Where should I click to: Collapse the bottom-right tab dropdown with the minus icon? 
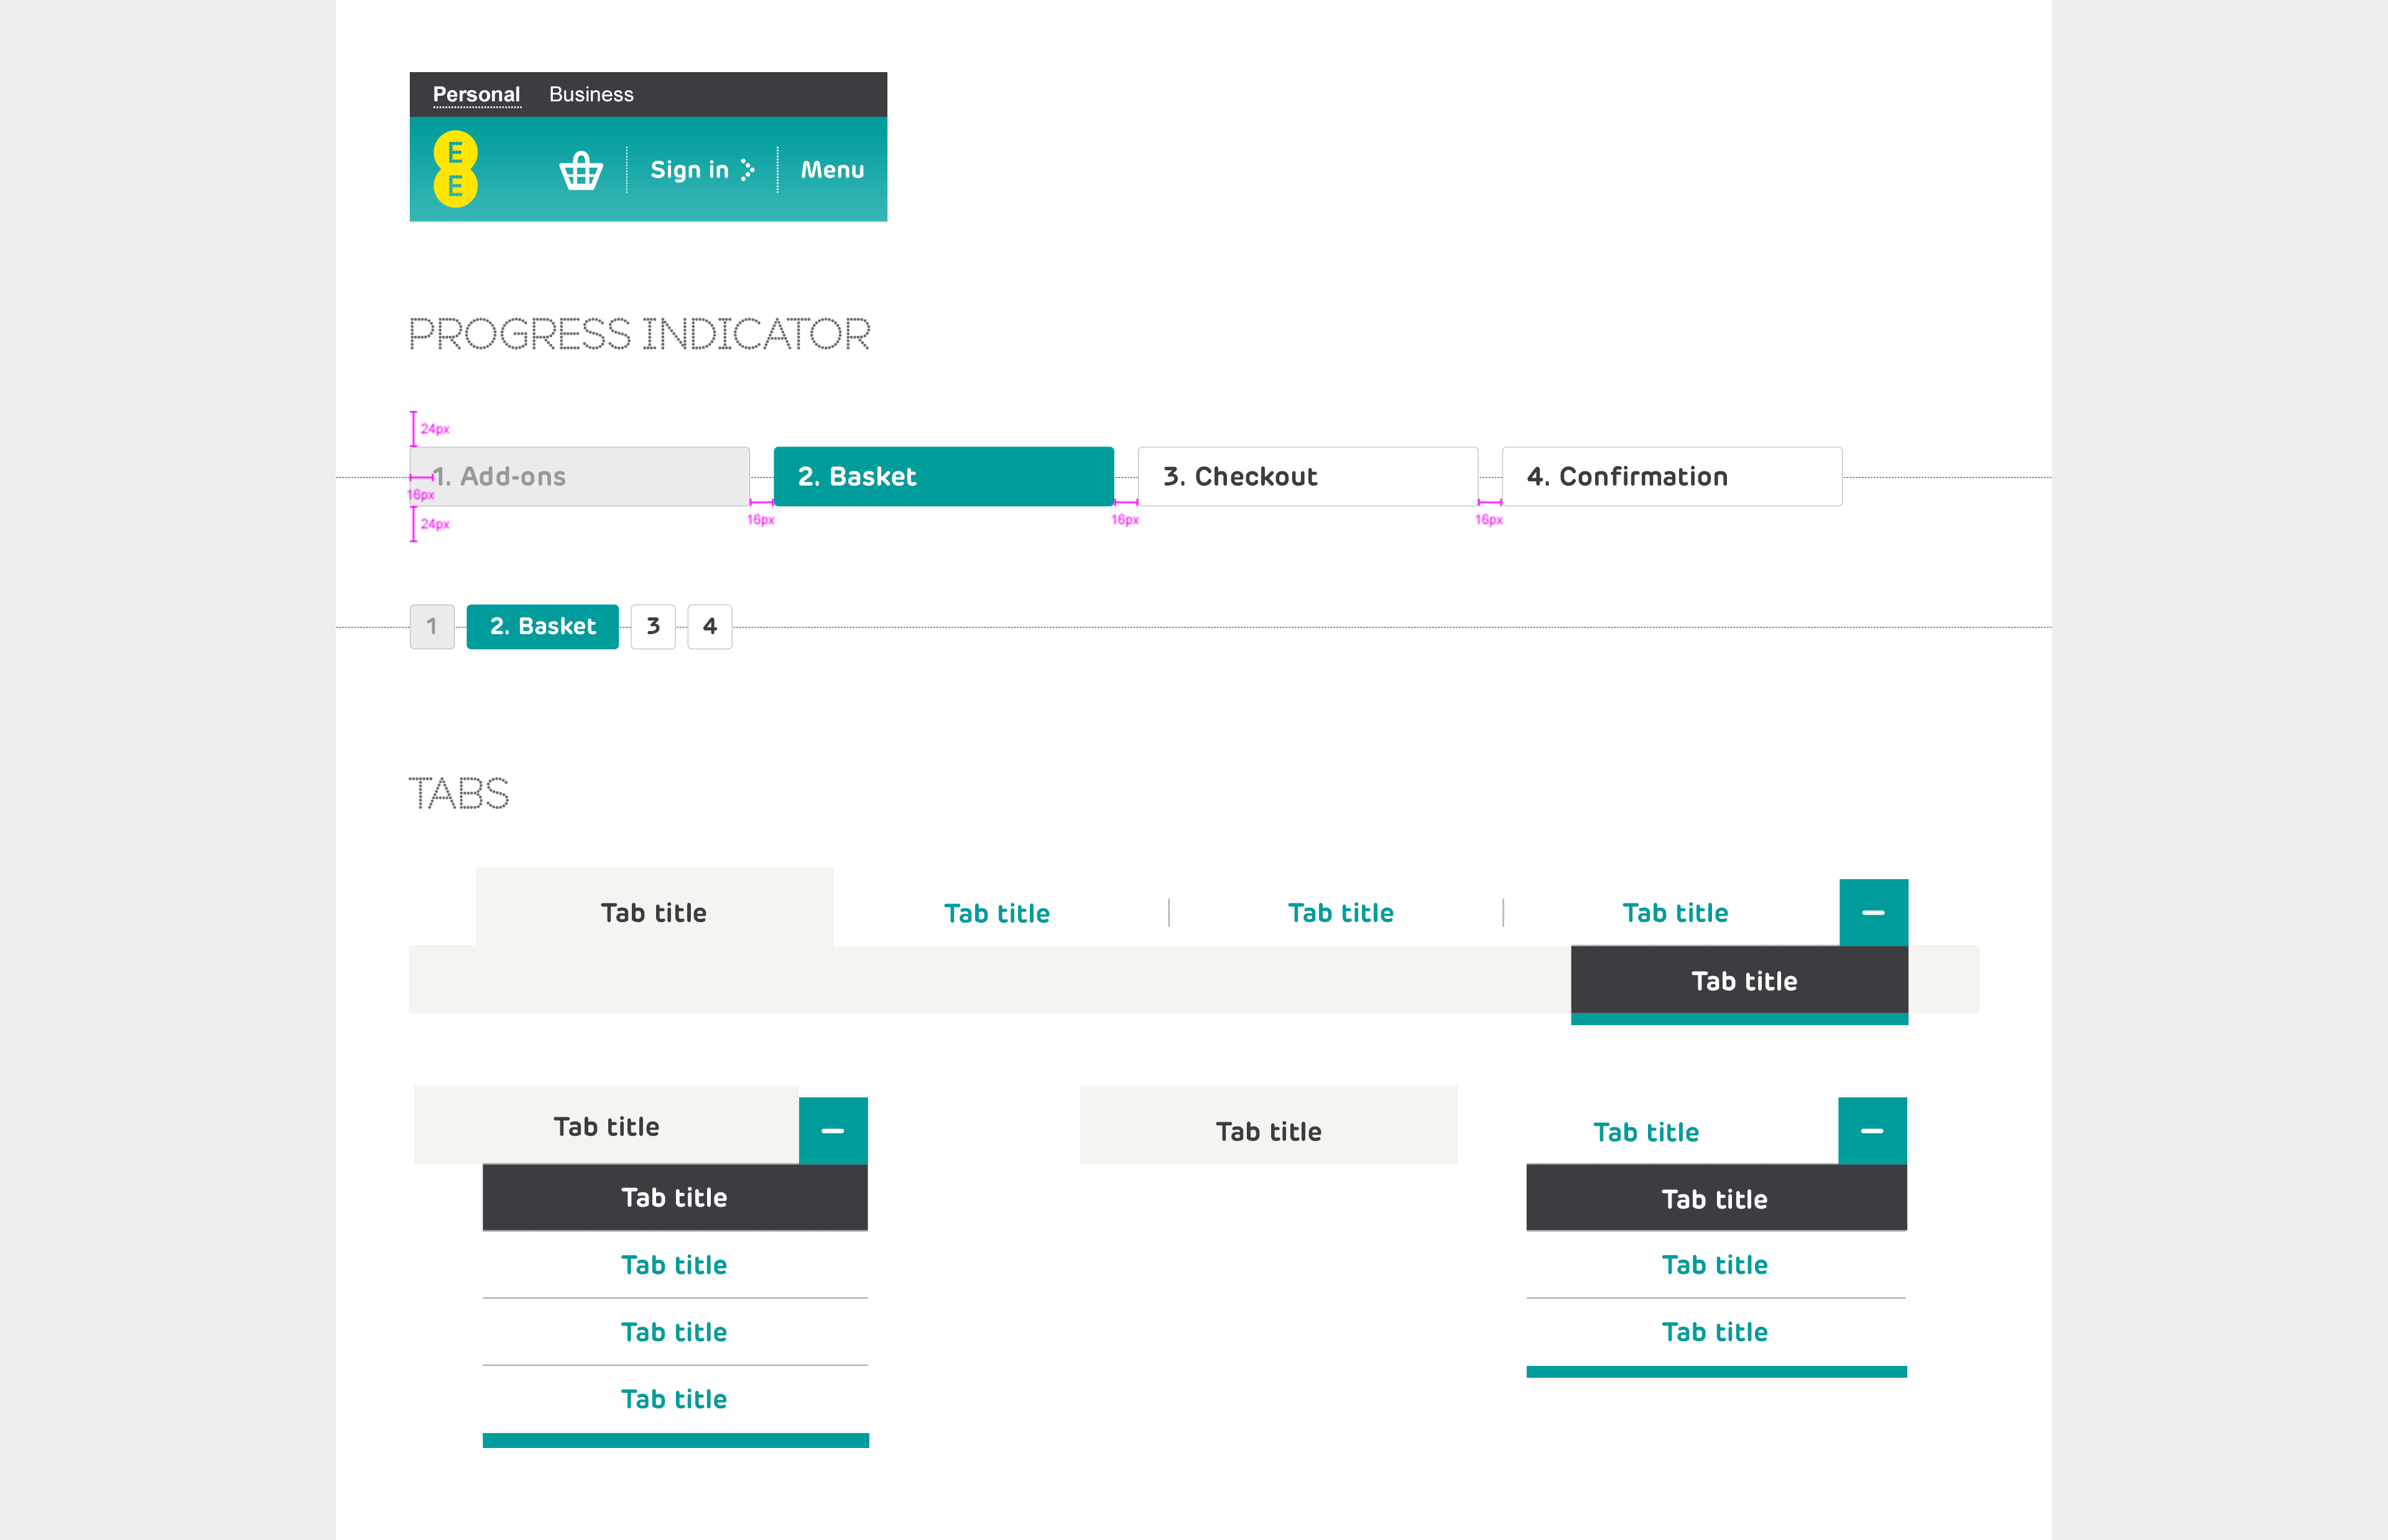(x=1872, y=1130)
